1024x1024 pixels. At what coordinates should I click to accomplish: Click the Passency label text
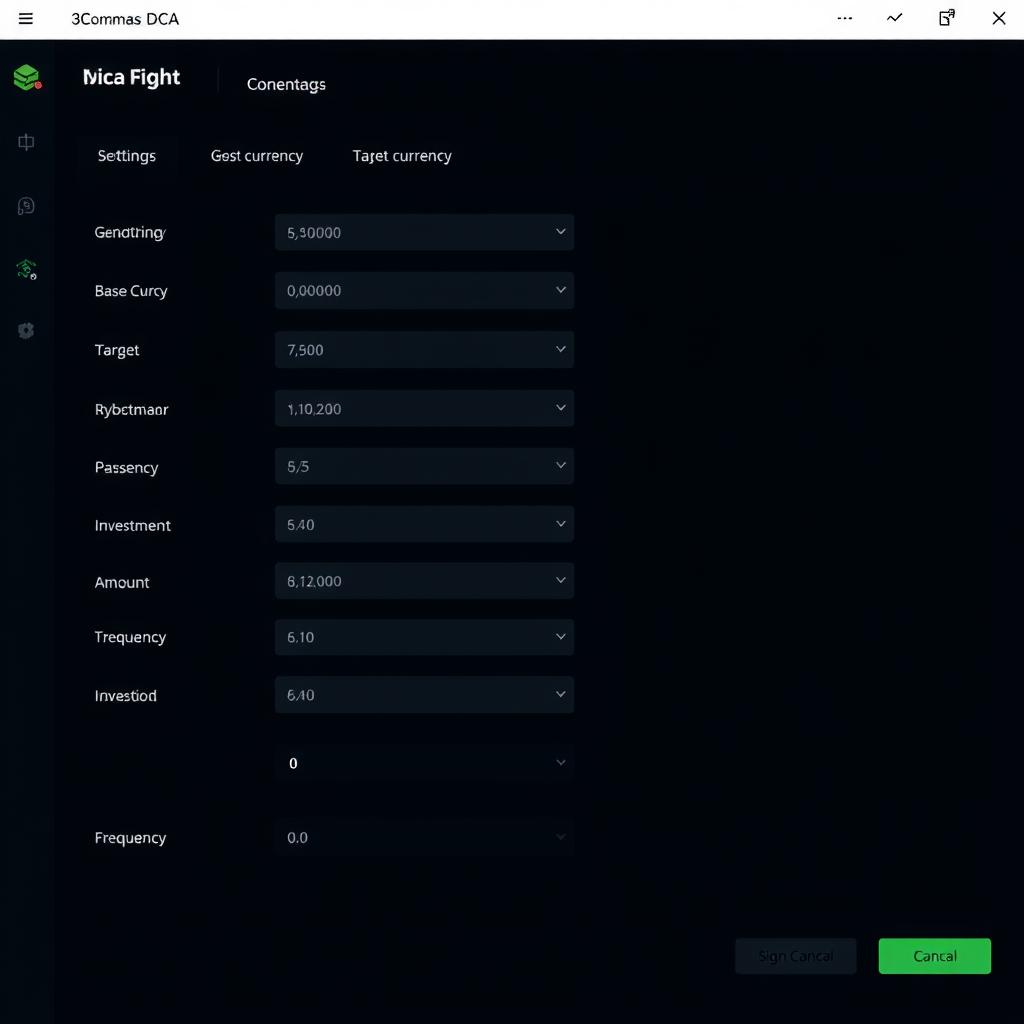point(126,468)
